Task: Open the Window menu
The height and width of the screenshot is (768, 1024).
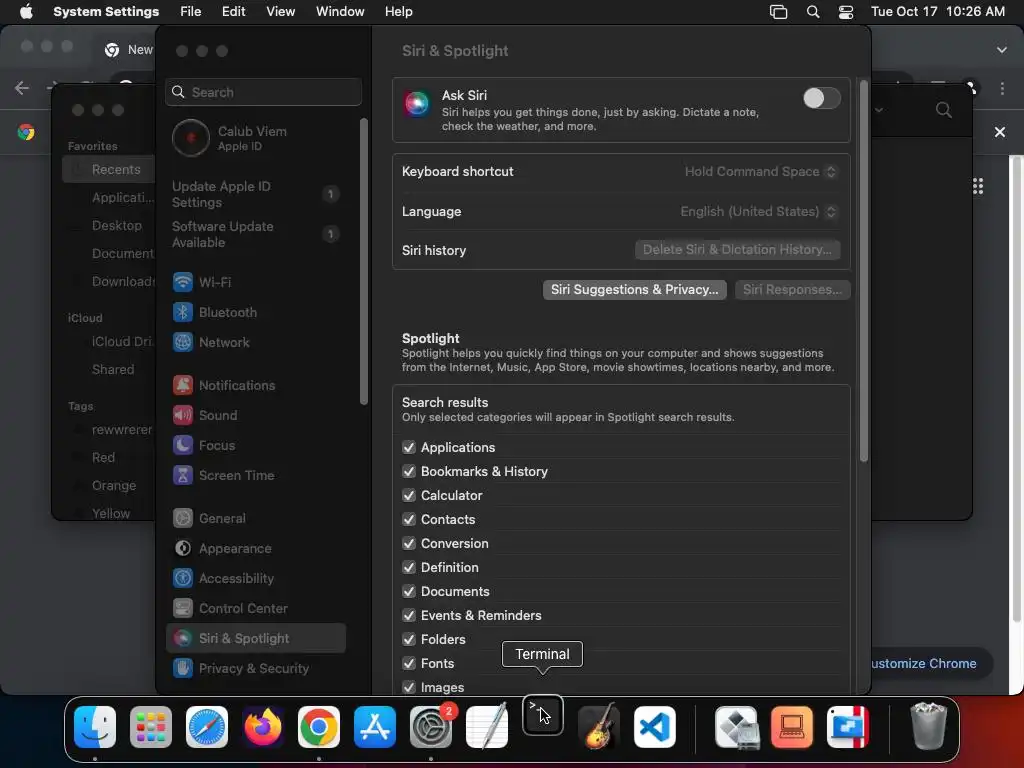Action: point(340,12)
